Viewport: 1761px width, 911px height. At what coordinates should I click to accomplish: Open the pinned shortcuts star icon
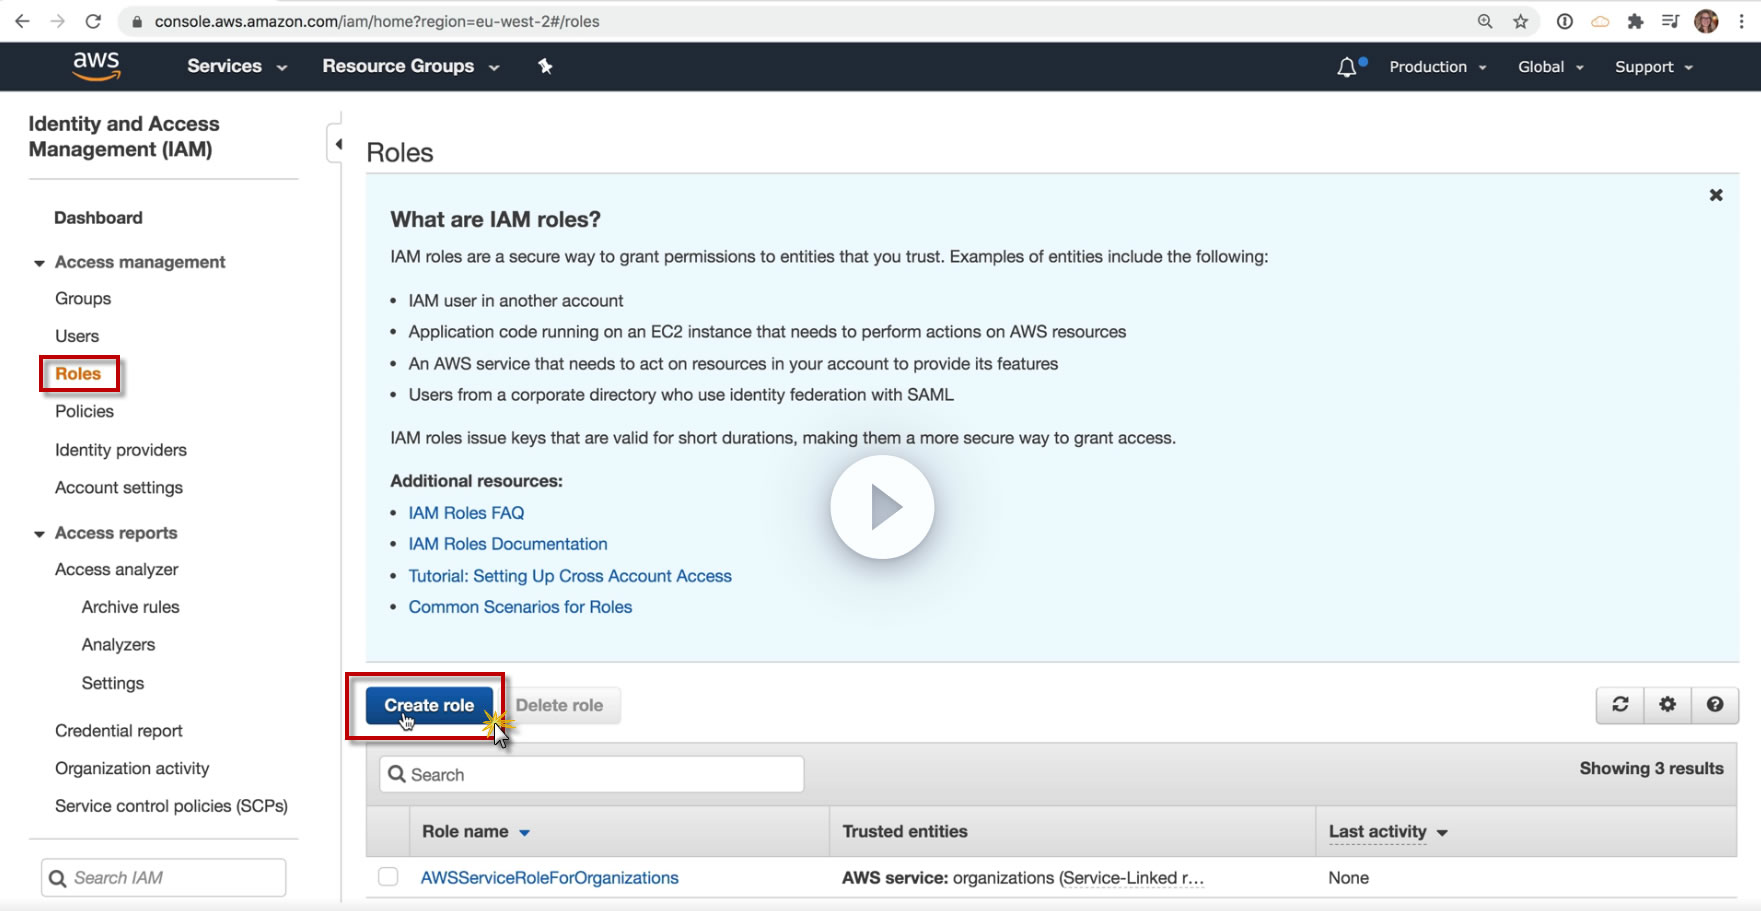click(x=545, y=66)
